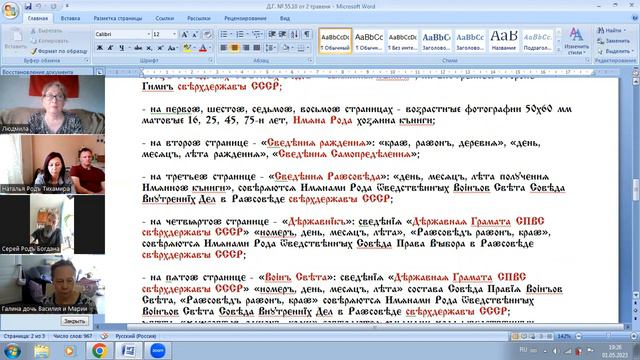The width and height of the screenshot is (640, 360).
Task: Apply strikethrough formatting
Action: pyautogui.click(x=138, y=48)
